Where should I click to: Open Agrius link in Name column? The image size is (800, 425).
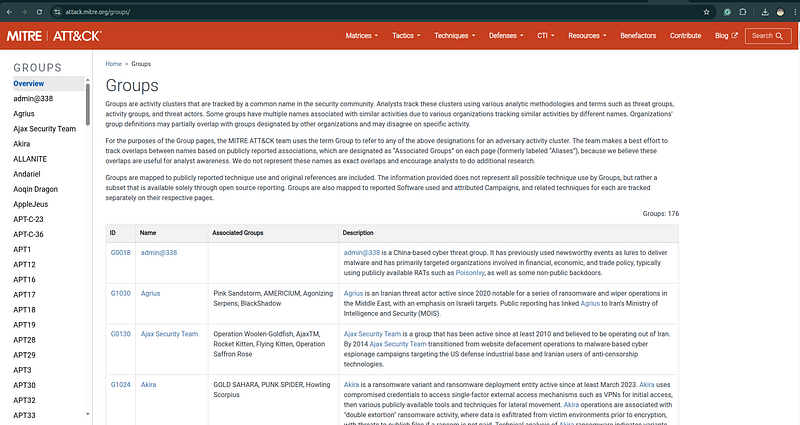pos(151,293)
